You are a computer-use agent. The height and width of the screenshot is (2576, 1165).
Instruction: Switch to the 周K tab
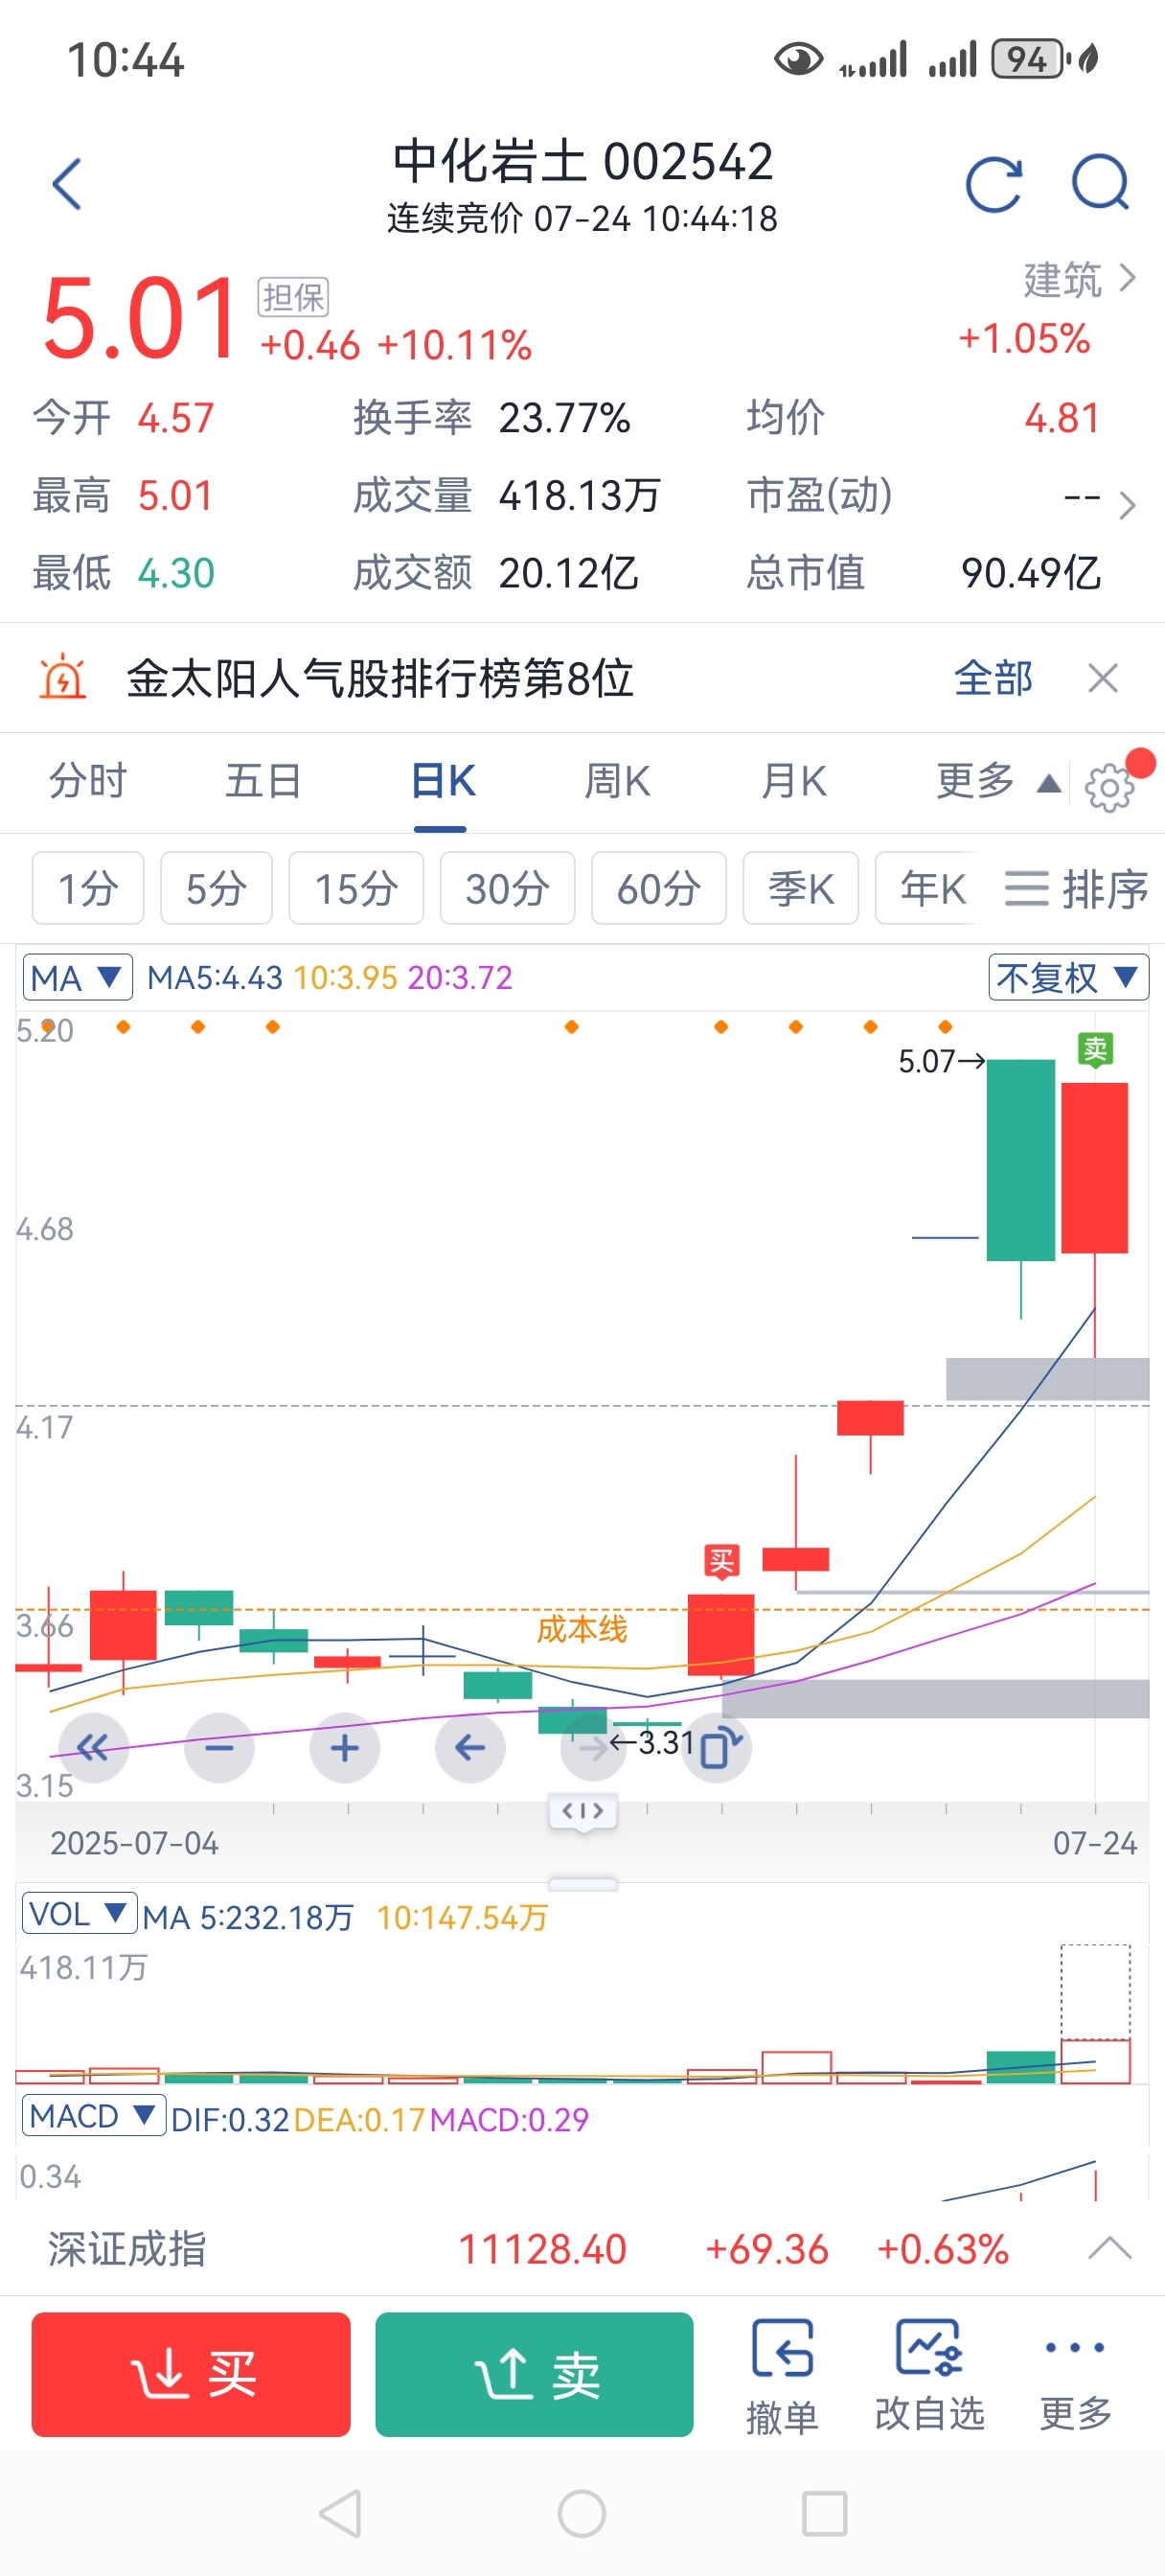(617, 781)
